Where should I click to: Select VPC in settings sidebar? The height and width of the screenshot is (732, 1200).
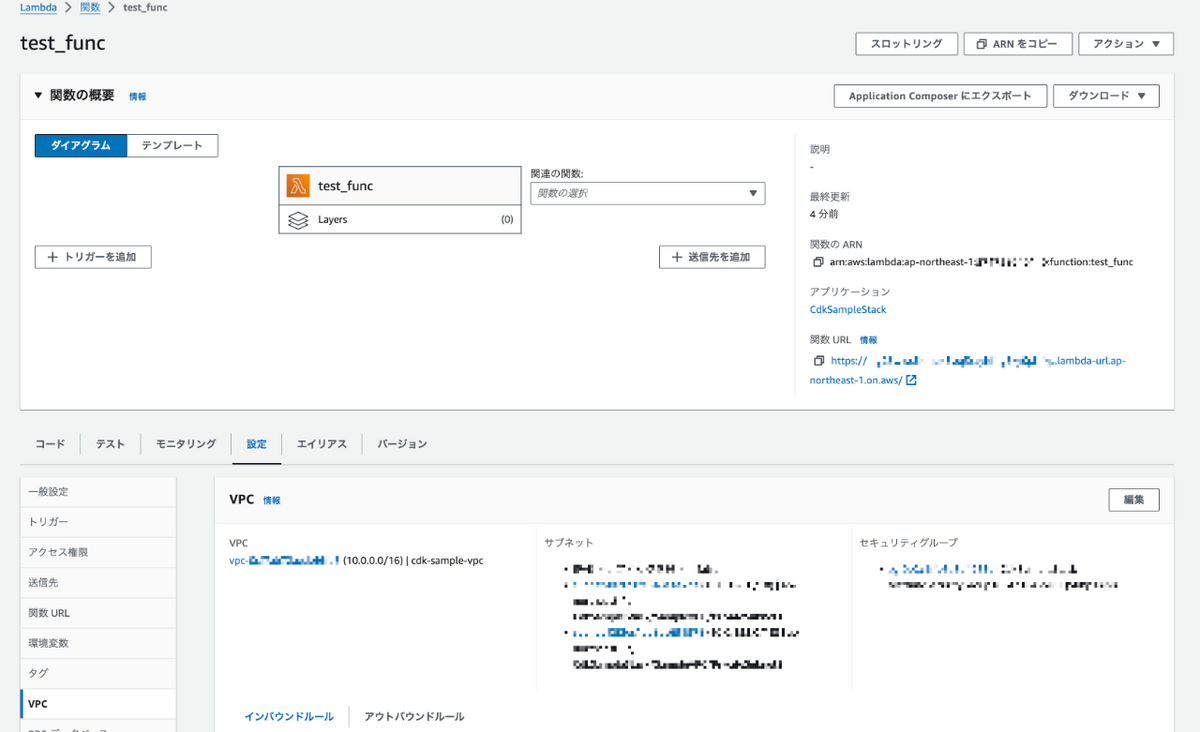click(98, 704)
